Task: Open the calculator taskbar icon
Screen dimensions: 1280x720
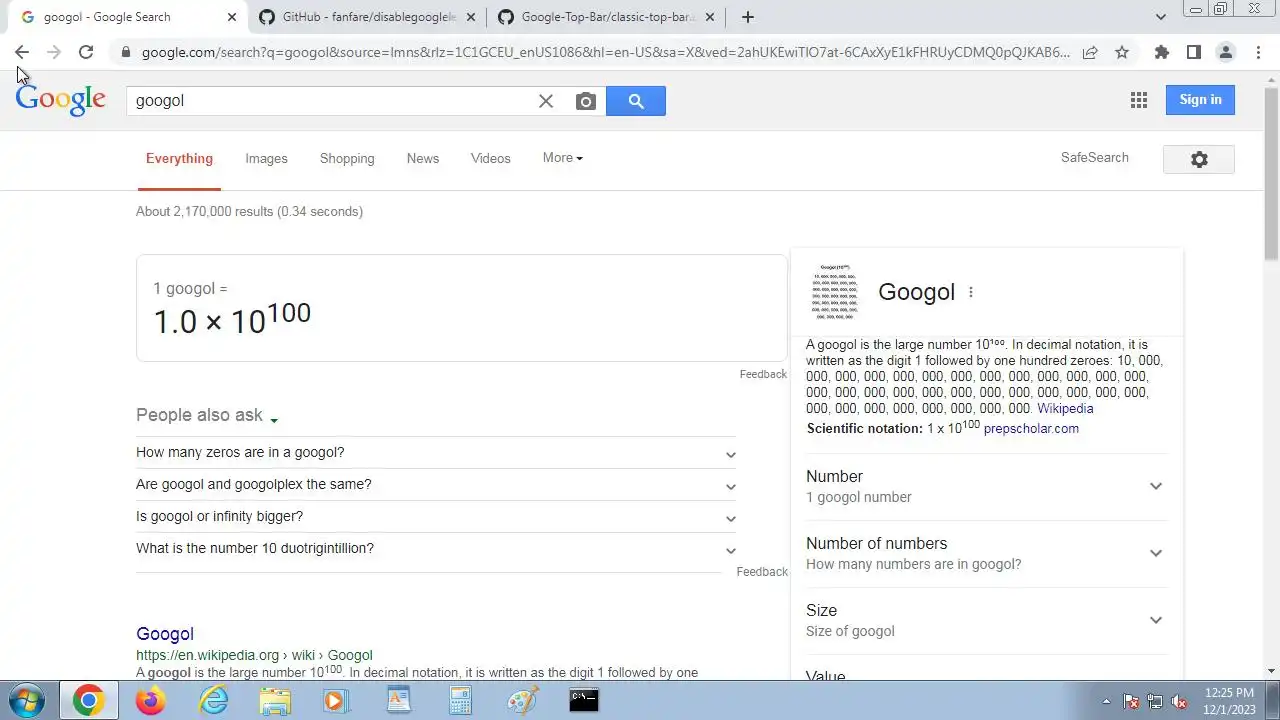Action: [460, 700]
